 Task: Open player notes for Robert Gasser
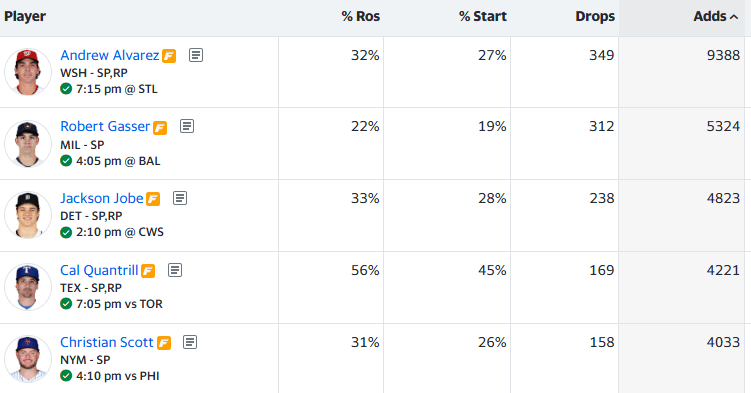(x=187, y=126)
